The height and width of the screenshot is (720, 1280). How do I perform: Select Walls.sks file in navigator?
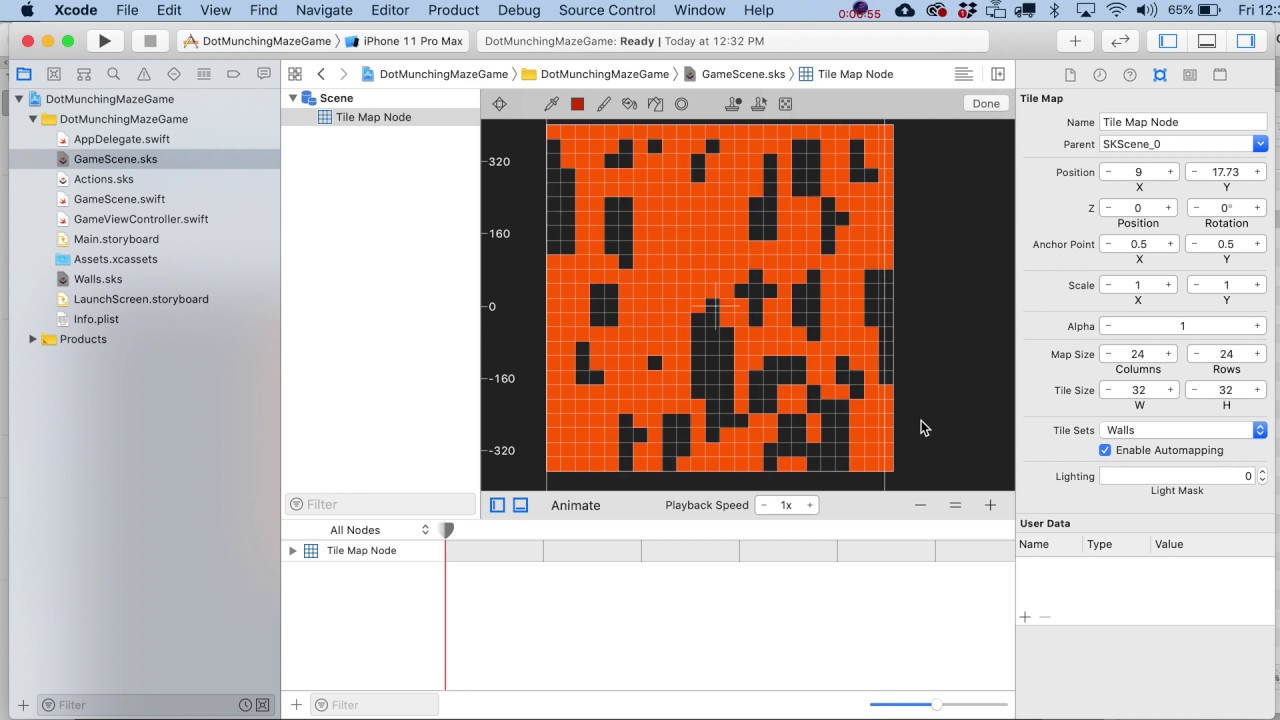click(98, 279)
